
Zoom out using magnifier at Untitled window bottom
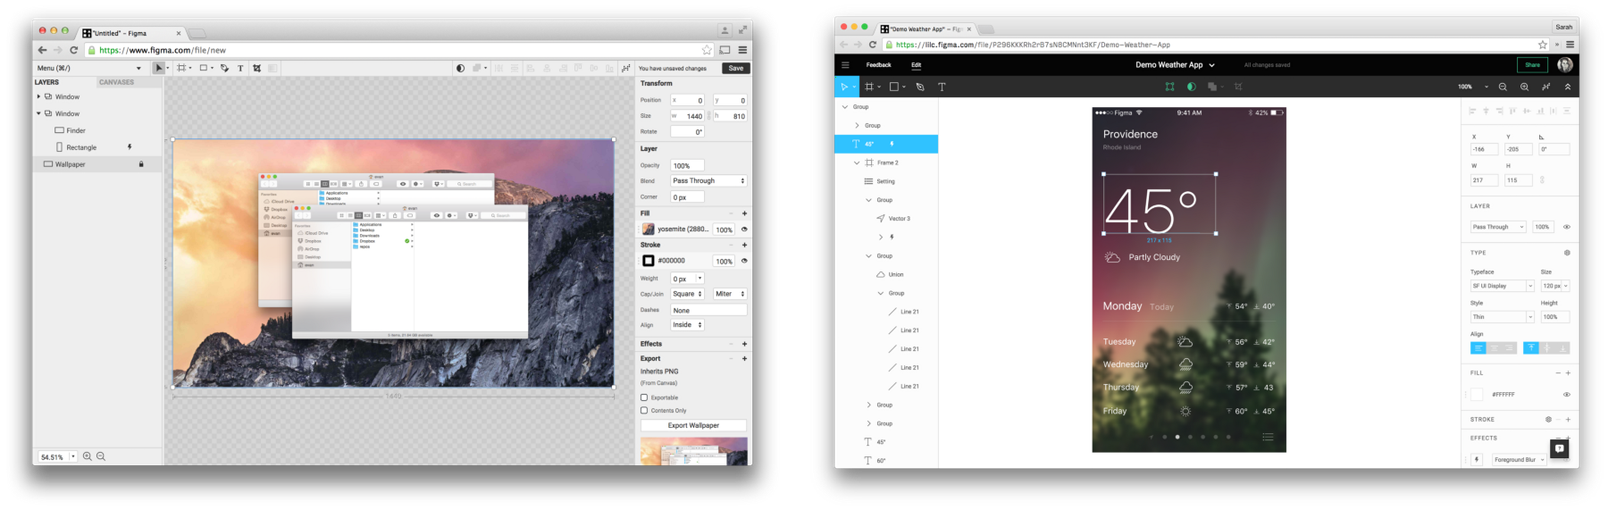(x=101, y=456)
